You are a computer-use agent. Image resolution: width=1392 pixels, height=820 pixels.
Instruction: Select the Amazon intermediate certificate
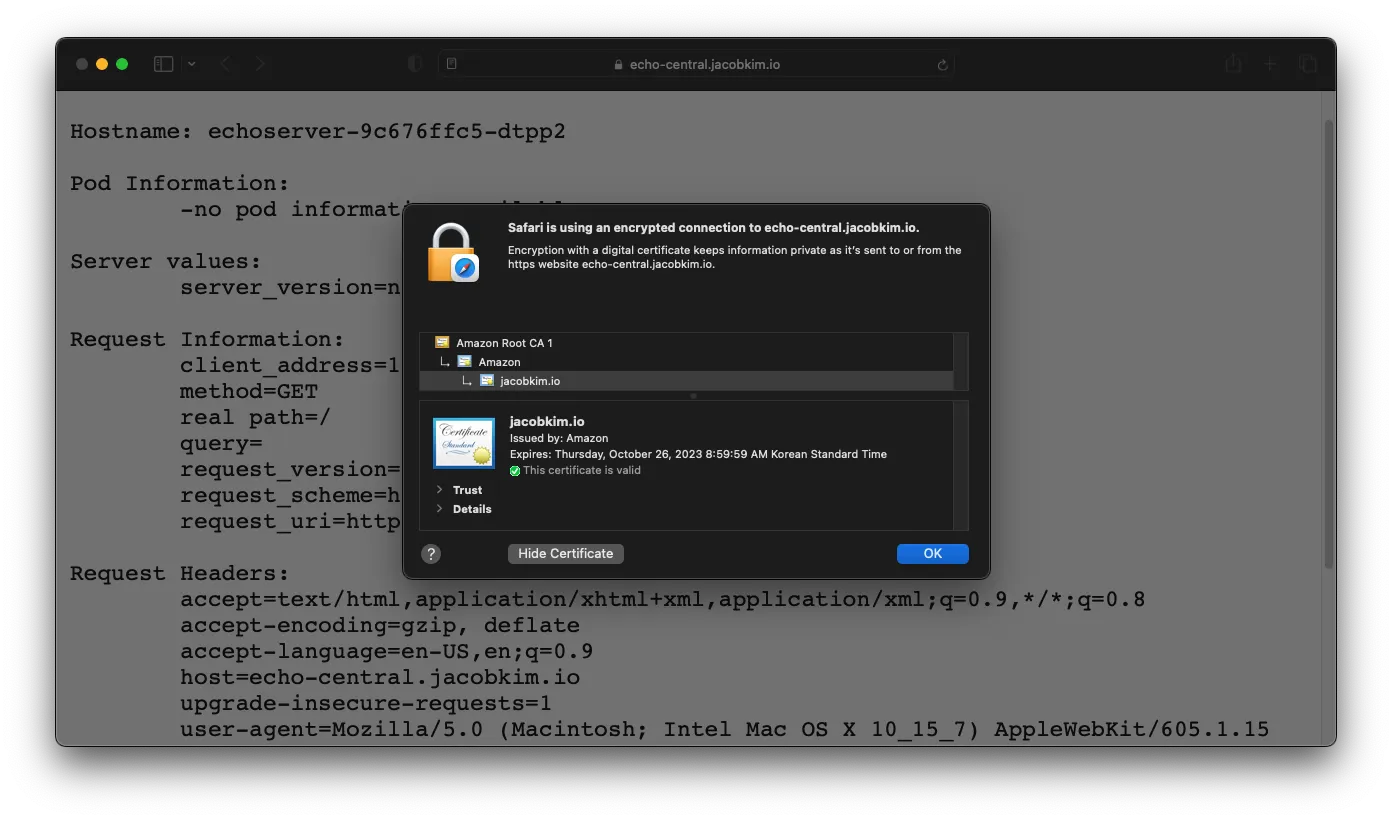[500, 361]
